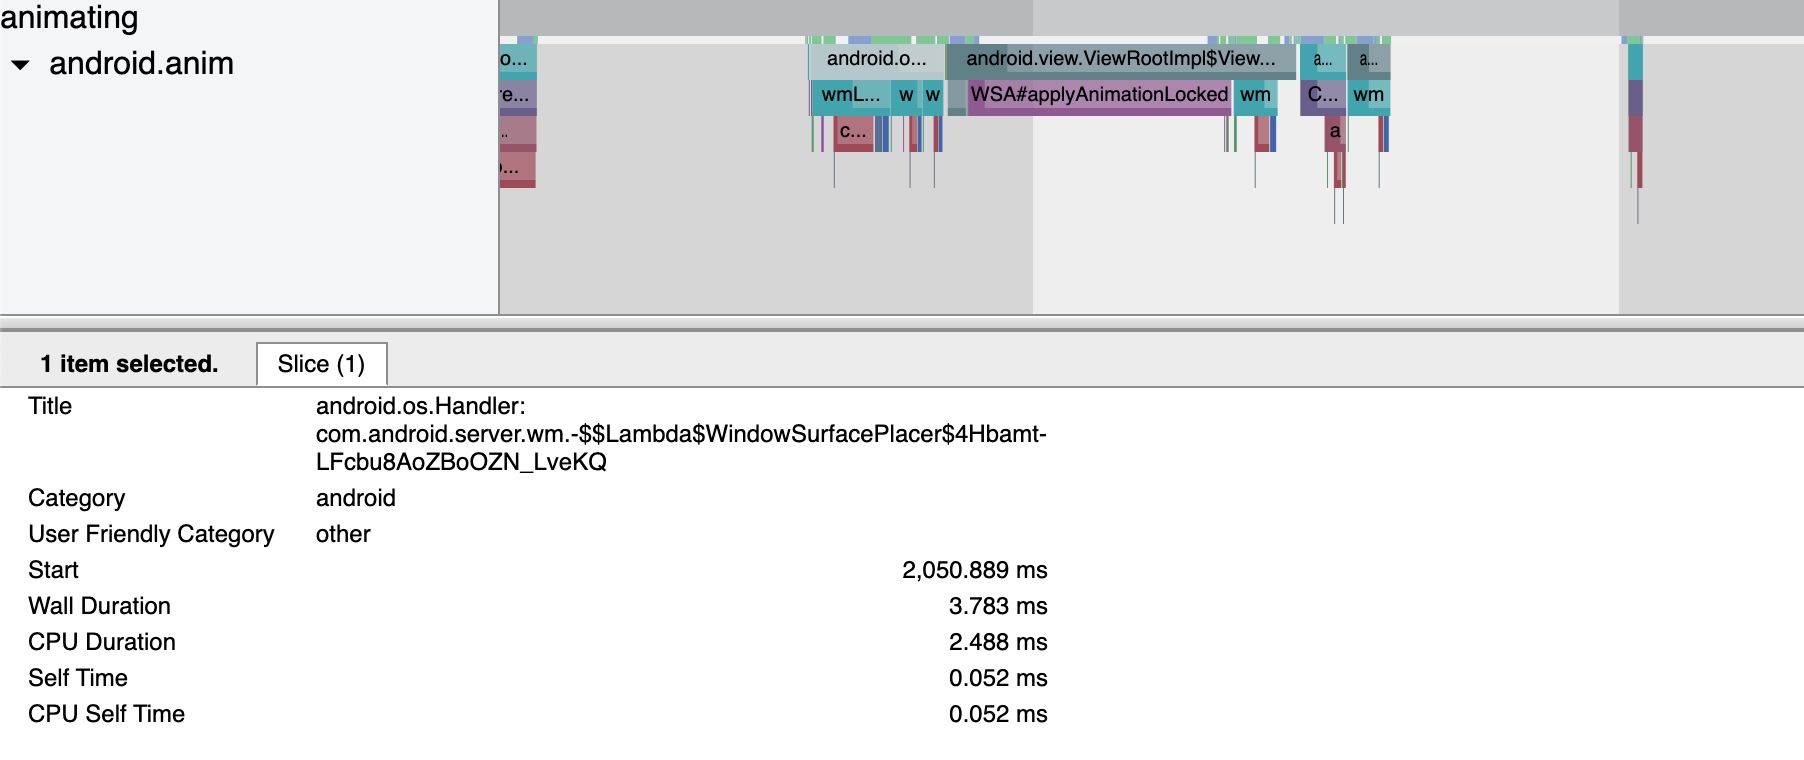The image size is (1804, 760).
Task: Click the slice Title value text
Action: pyautogui.click(x=680, y=434)
